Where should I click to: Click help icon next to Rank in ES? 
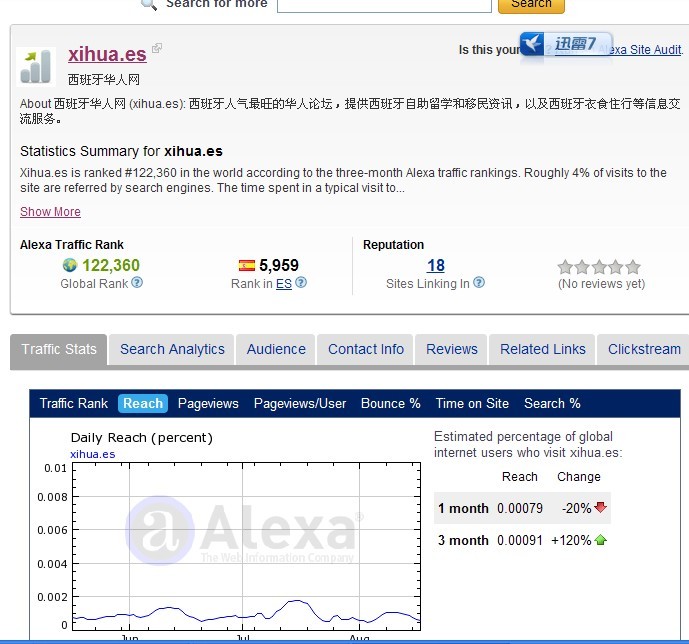[301, 283]
